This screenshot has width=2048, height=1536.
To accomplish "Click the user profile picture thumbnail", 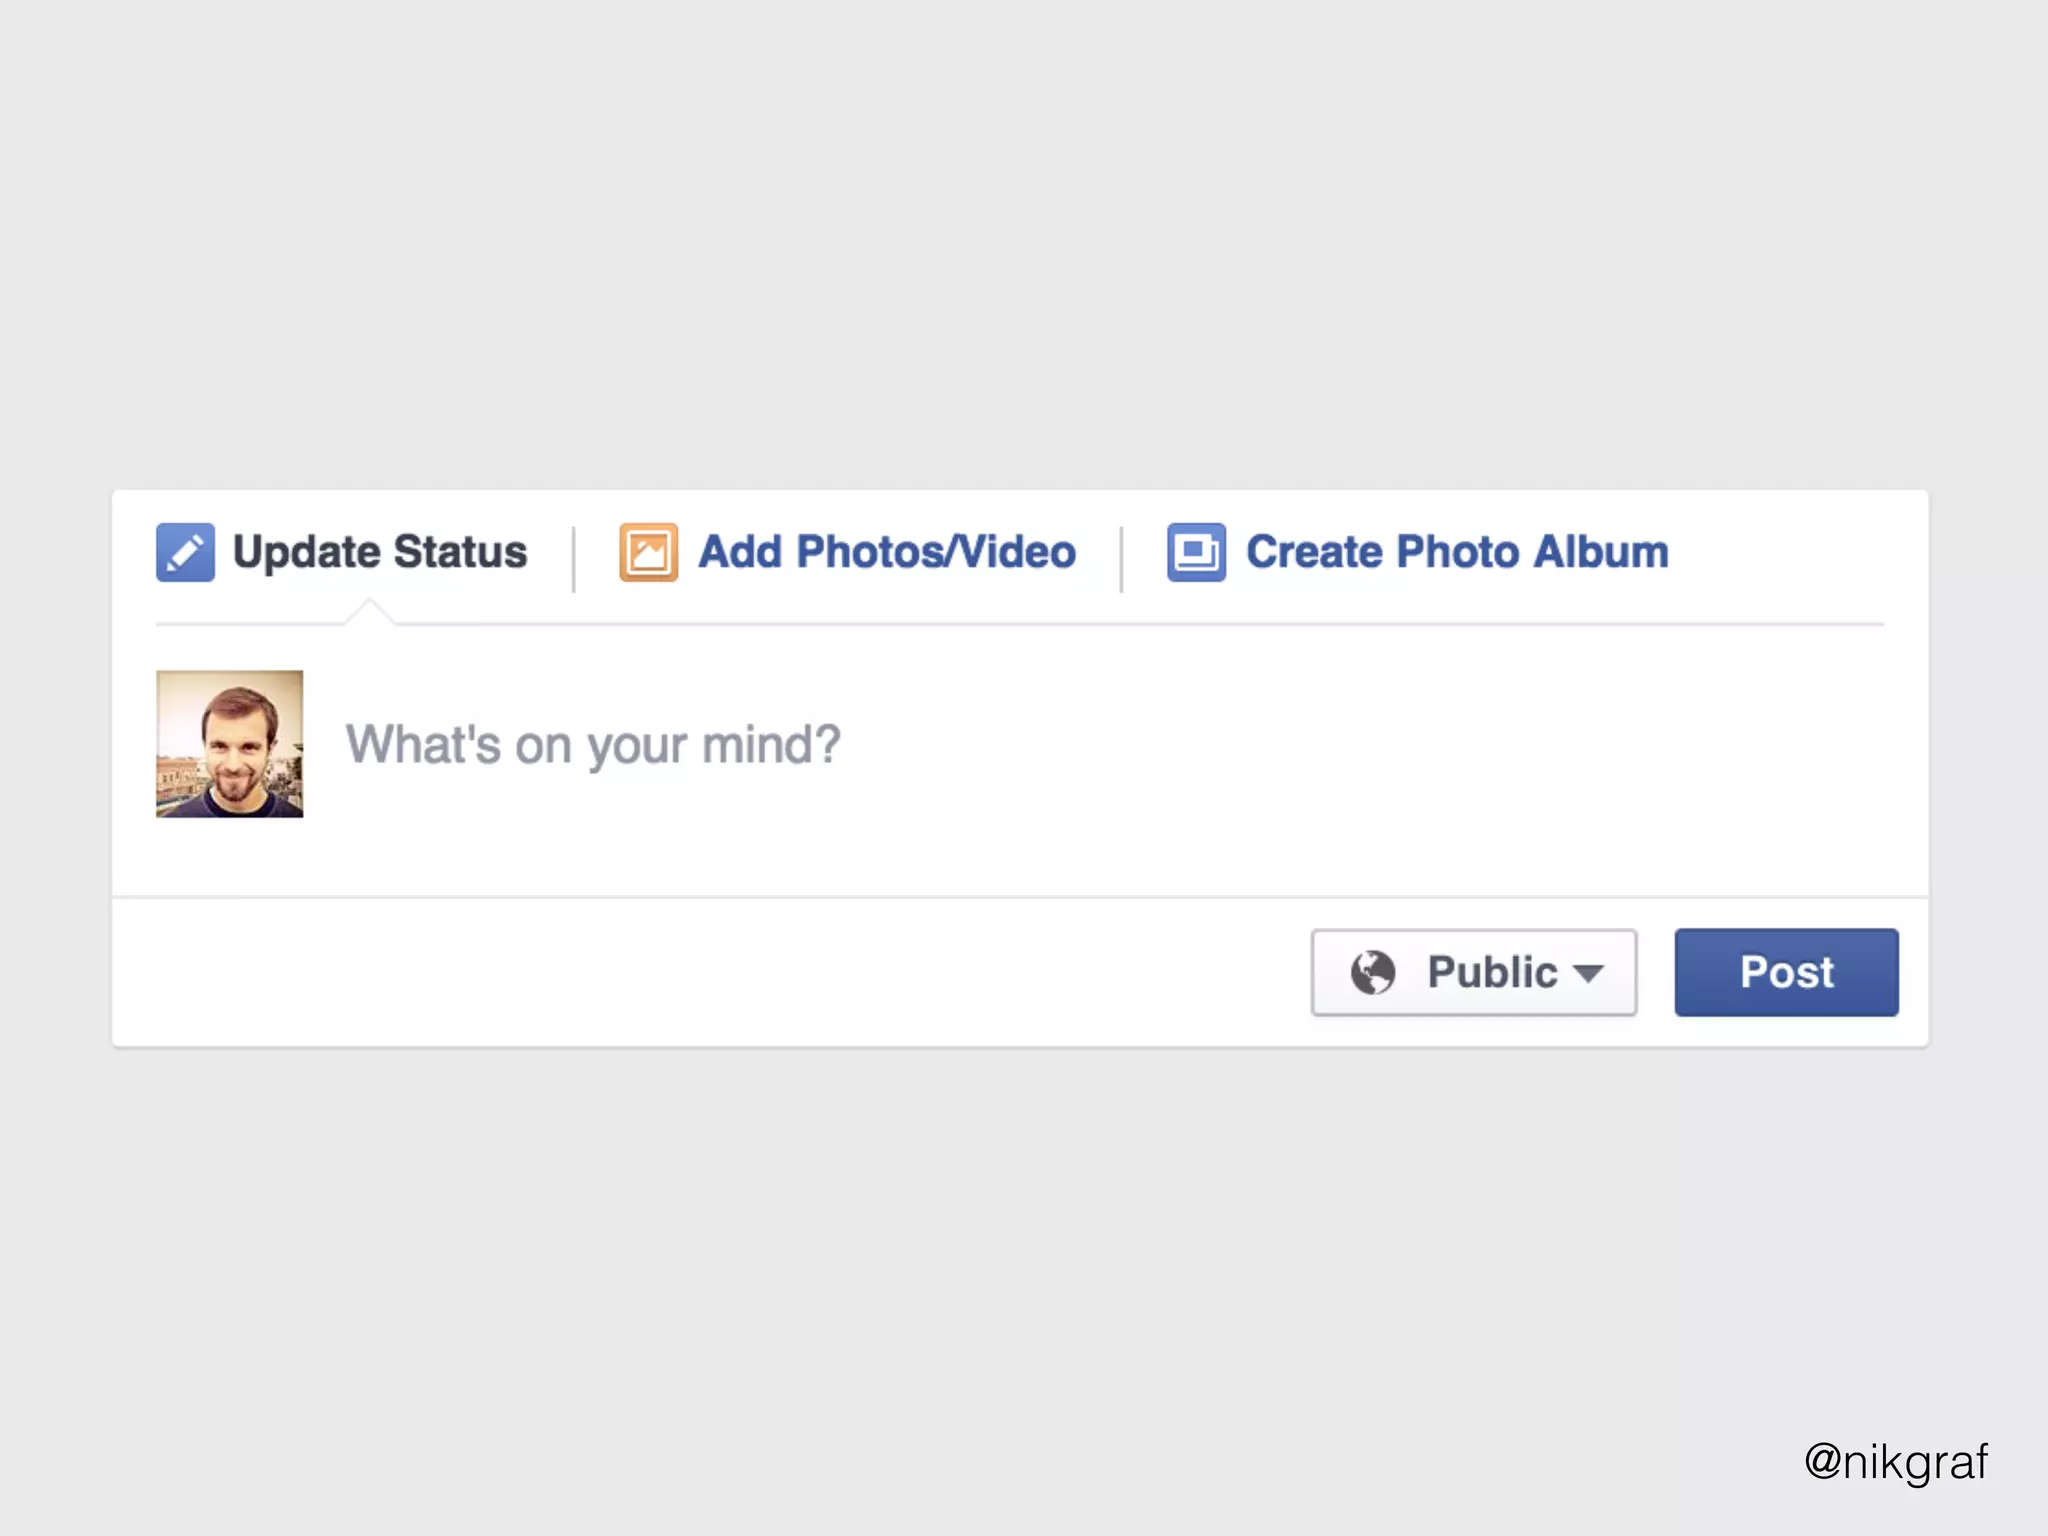I will 229,744.
